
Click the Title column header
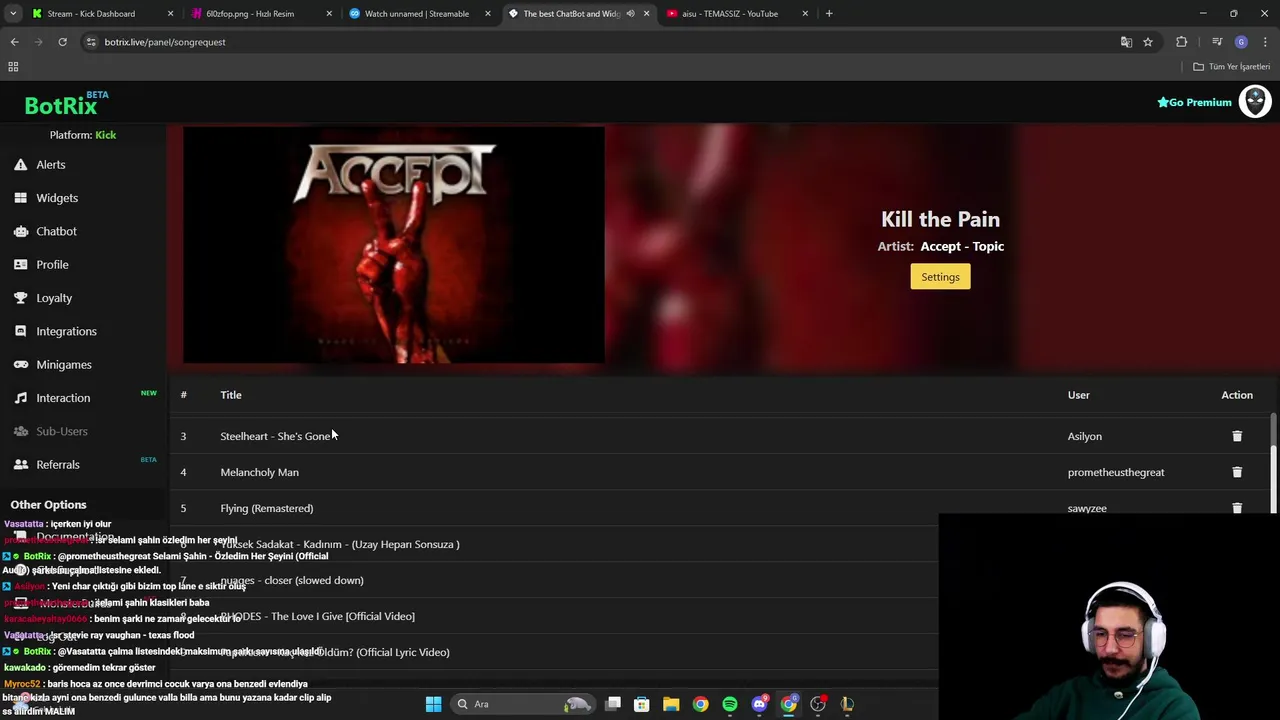231,395
